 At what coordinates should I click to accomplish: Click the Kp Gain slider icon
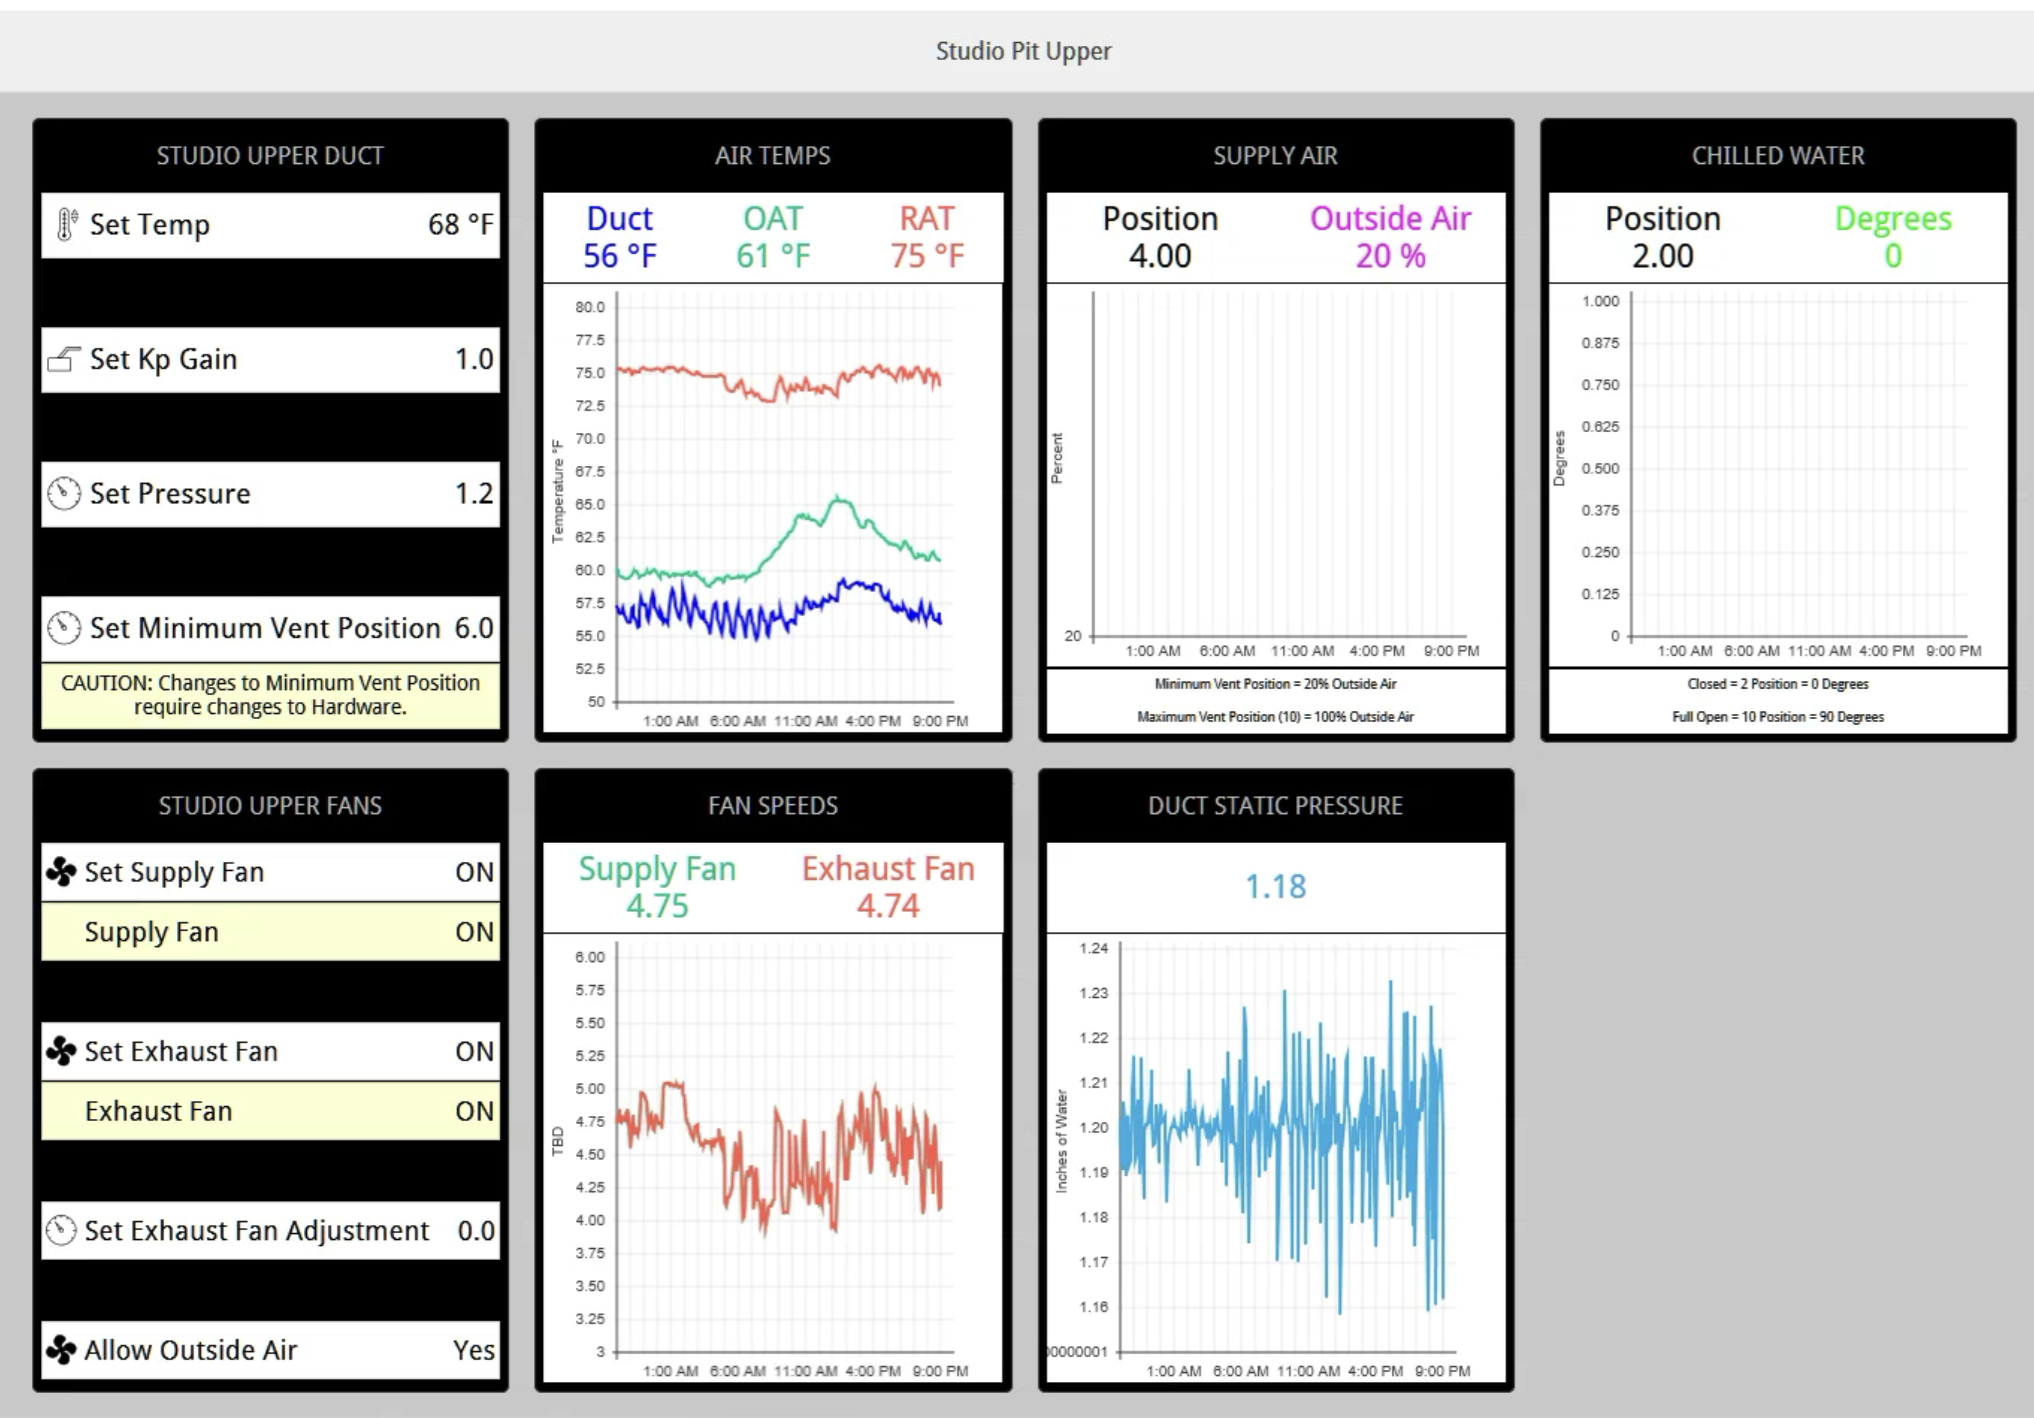pyautogui.click(x=64, y=360)
